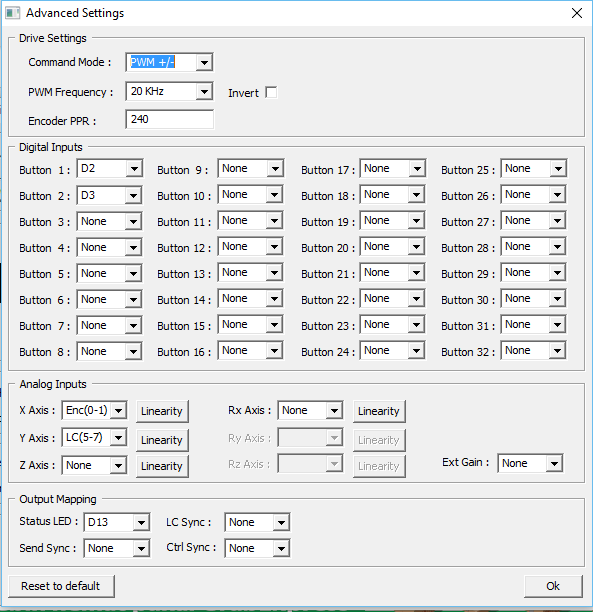
Task: Click Linearity button for Y Axis
Action: (x=162, y=440)
